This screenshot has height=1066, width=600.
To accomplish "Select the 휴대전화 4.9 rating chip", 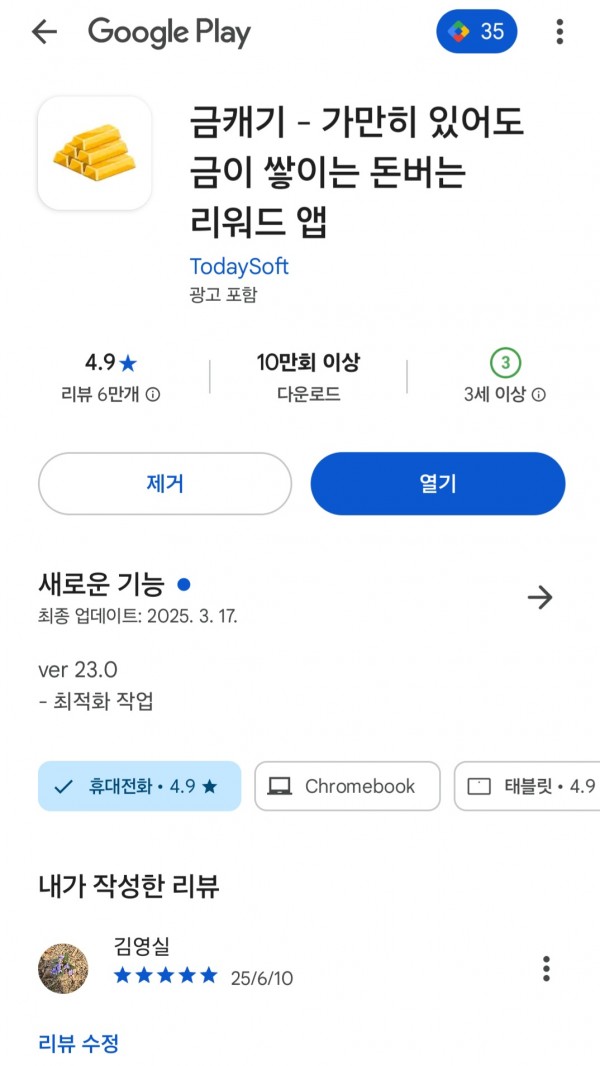I will [x=139, y=787].
